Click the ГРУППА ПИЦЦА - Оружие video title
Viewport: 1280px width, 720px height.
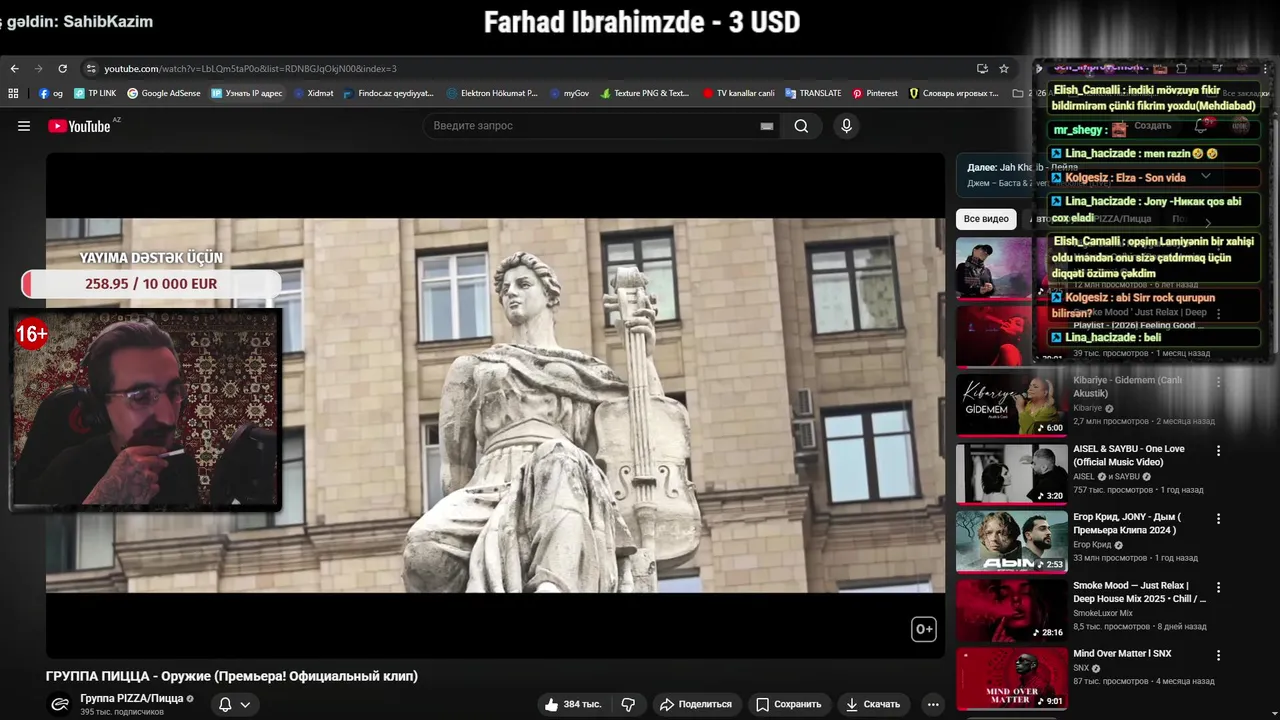click(232, 676)
